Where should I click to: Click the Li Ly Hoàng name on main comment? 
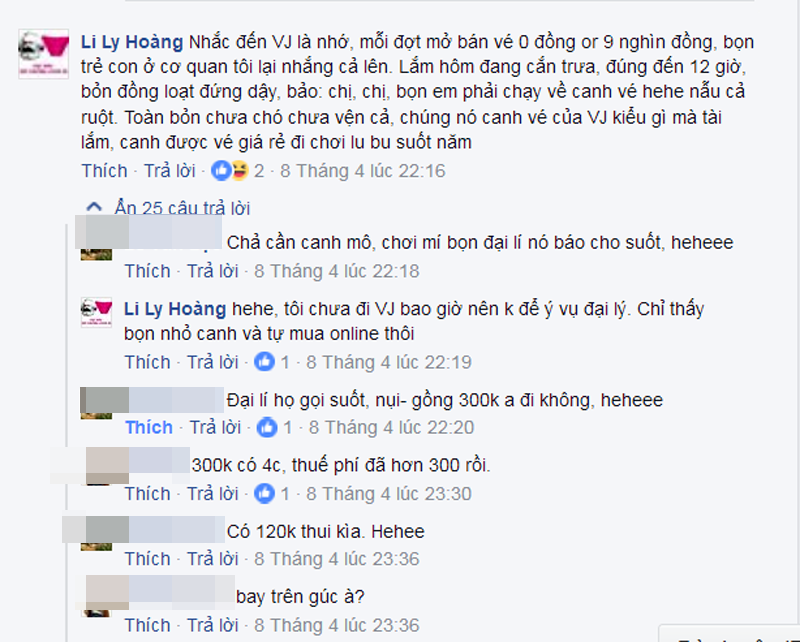(132, 42)
